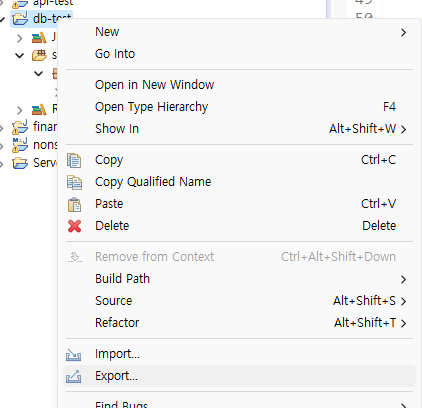Choose Export... from the menu
422x408 pixels.
tap(239, 376)
